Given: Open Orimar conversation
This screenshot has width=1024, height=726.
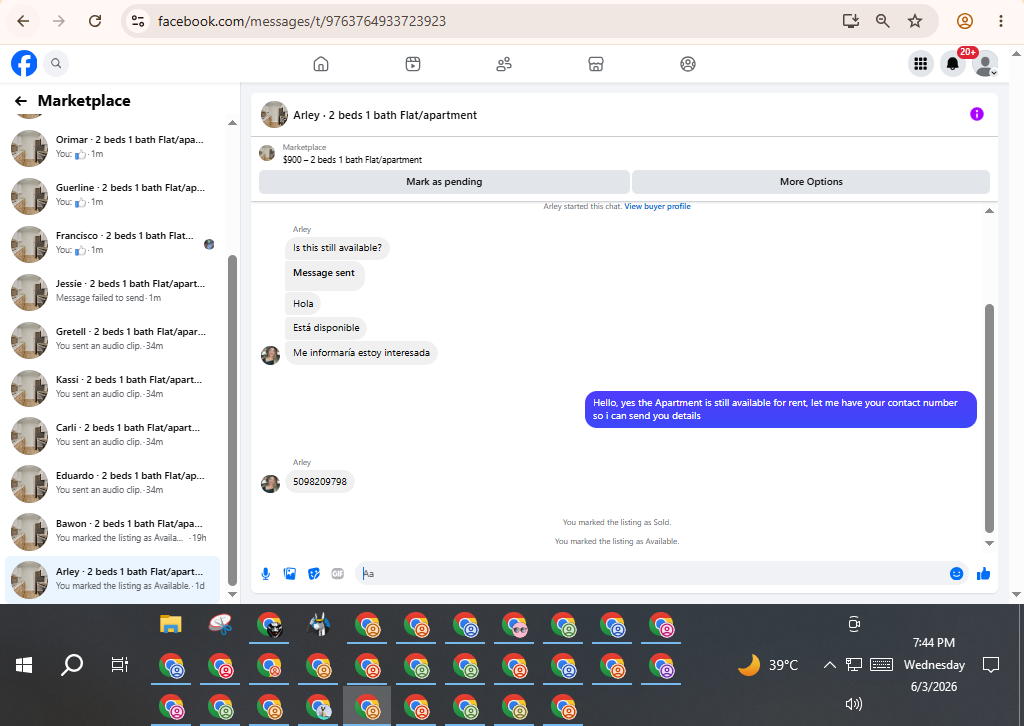Looking at the screenshot, I should 112,148.
